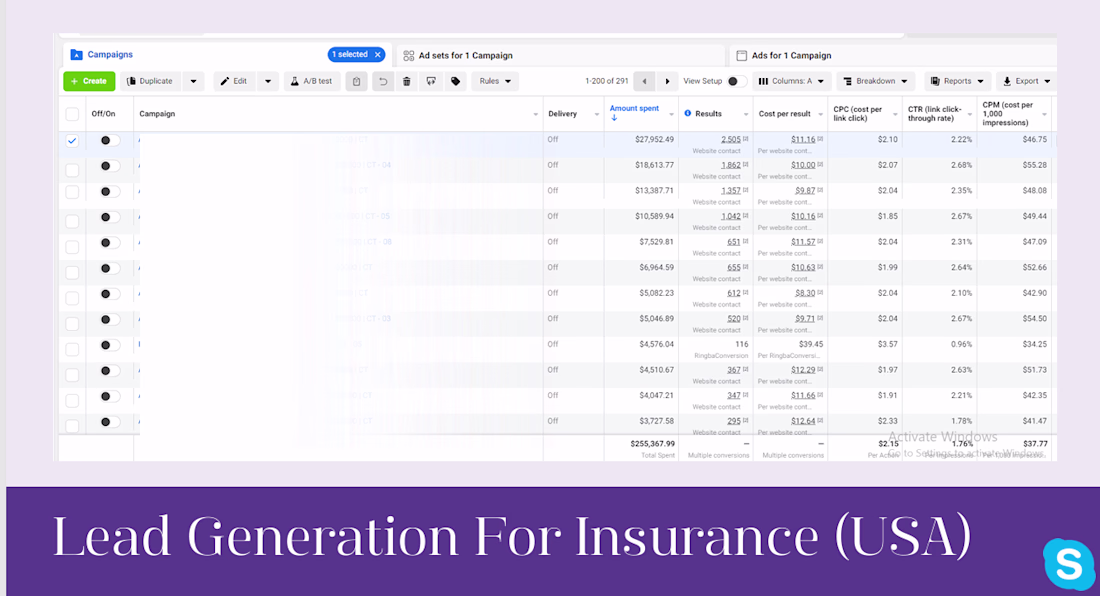This screenshot has width=1100, height=596.
Task: Click the Duplicate button
Action: click(150, 81)
